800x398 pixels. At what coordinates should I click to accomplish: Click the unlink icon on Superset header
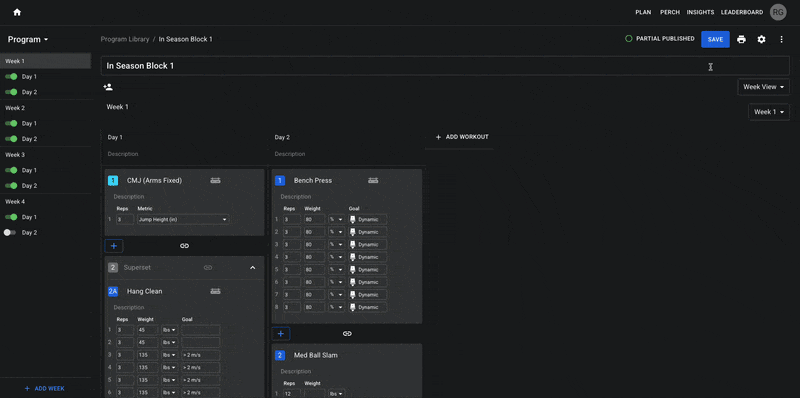tap(208, 267)
